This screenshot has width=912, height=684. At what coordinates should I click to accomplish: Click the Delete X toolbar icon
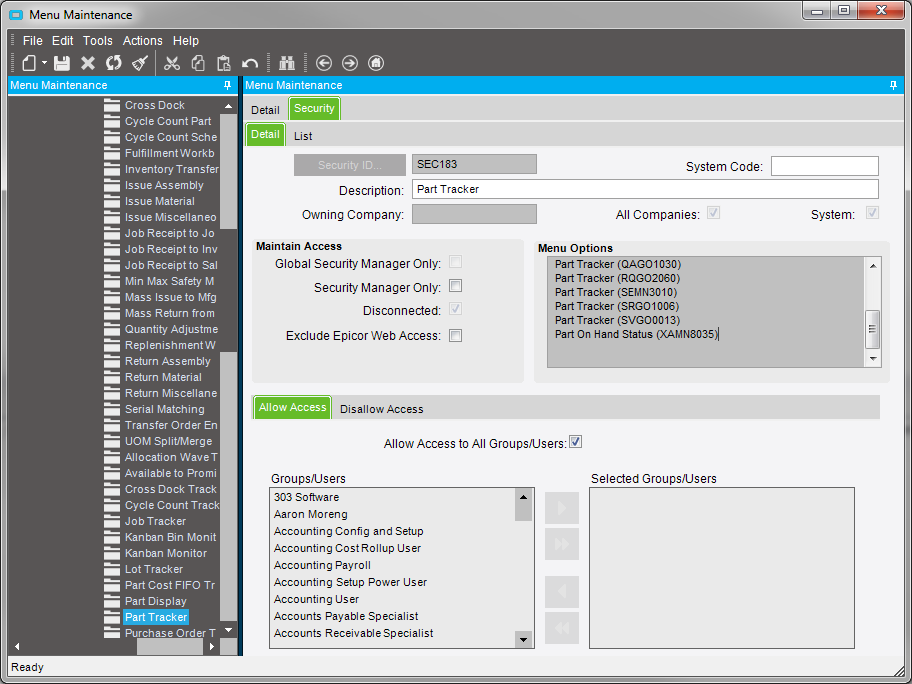(x=88, y=63)
